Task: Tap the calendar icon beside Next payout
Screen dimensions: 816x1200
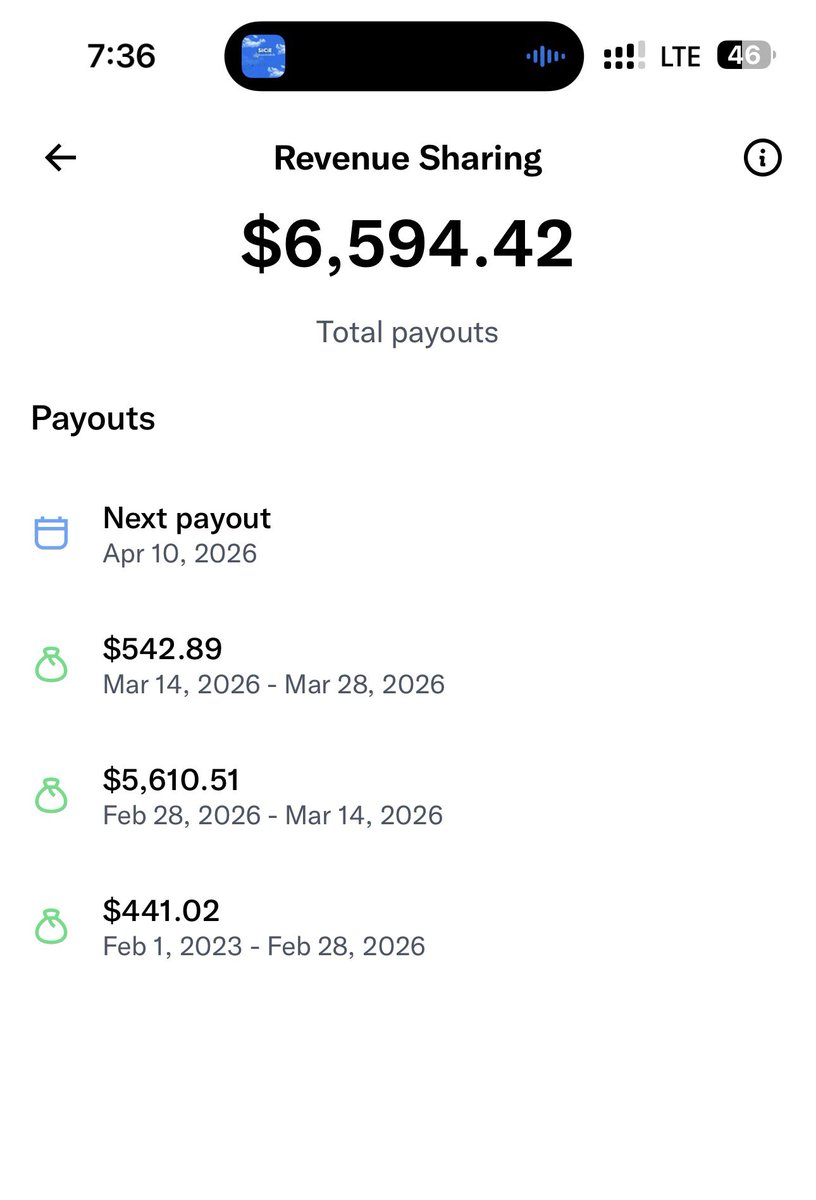Action: pyautogui.click(x=51, y=533)
